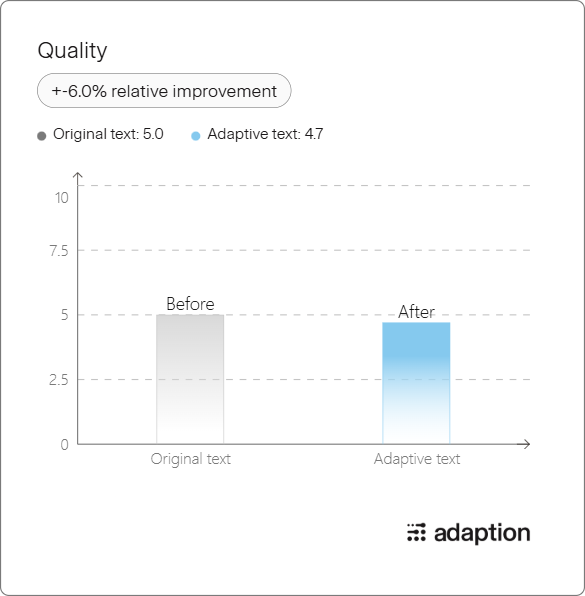Viewport: 585px width, 596px height.
Task: Click the adaption brand wordmark
Action: [x=482, y=533]
